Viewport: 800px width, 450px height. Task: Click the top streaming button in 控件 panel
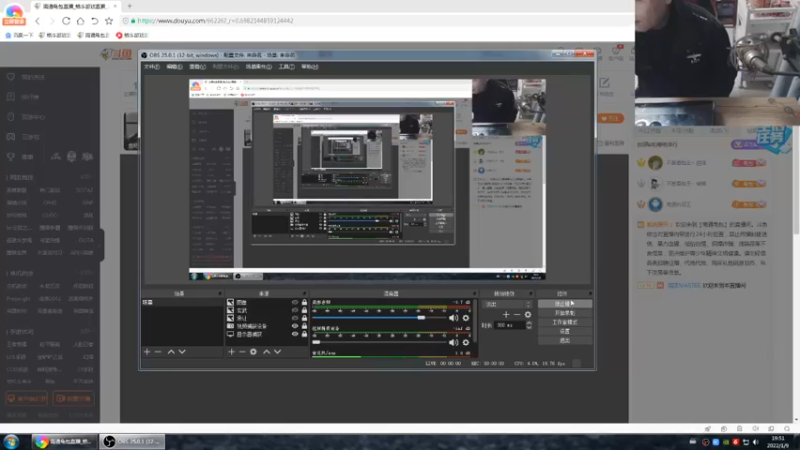tap(565, 304)
